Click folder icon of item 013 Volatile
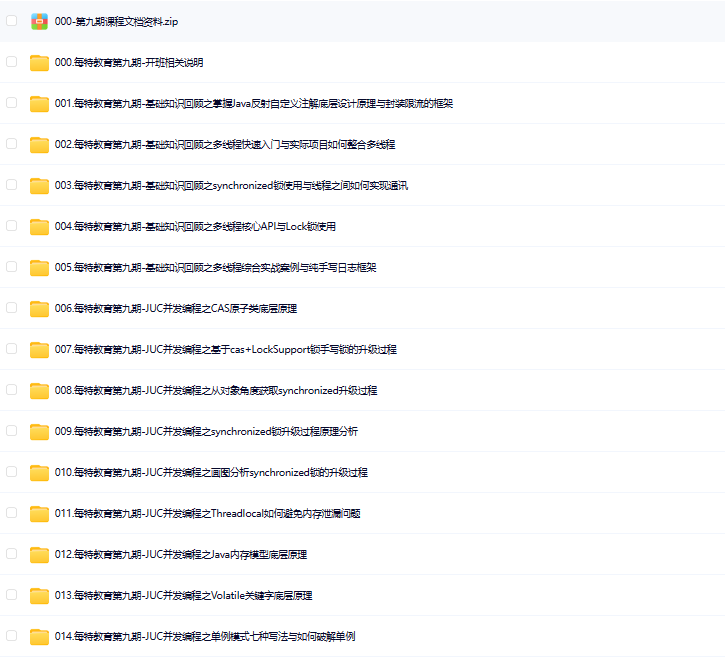 pos(39,596)
